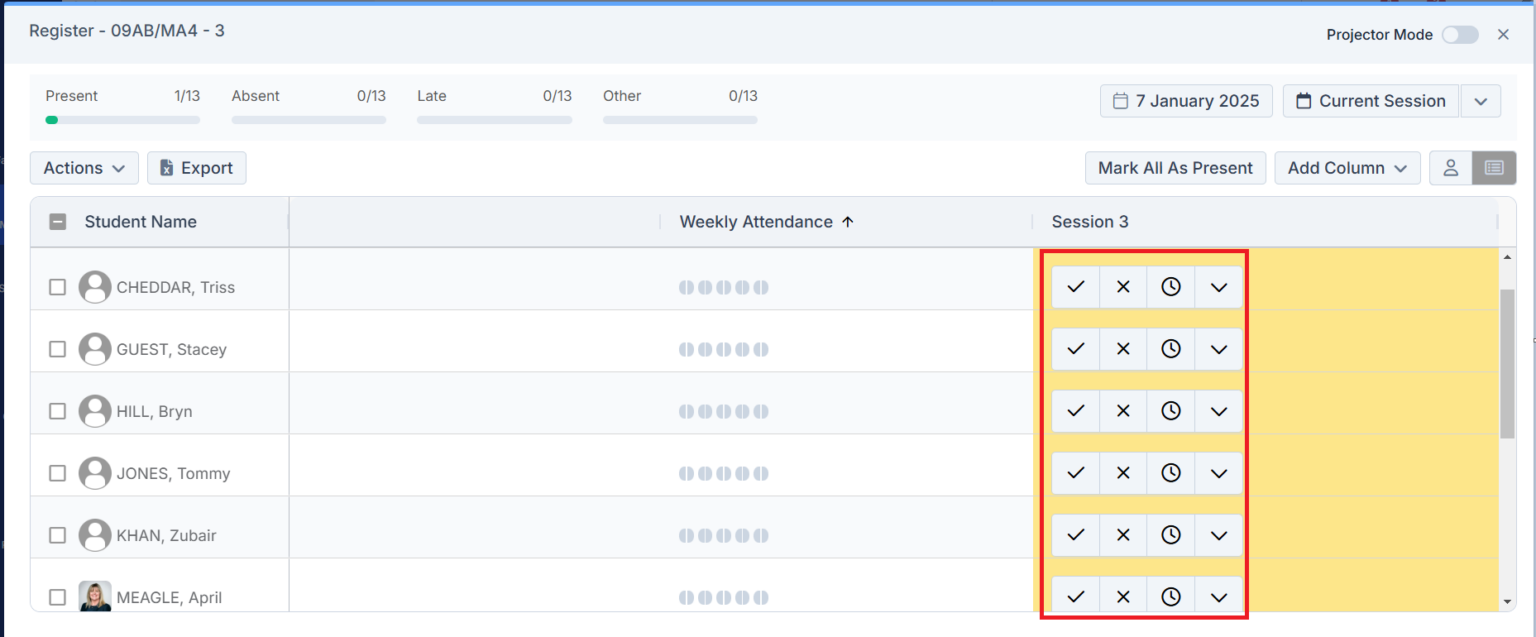Screen dimensions: 1536x637
Task: Click Mark All As Present
Action: coord(1175,167)
